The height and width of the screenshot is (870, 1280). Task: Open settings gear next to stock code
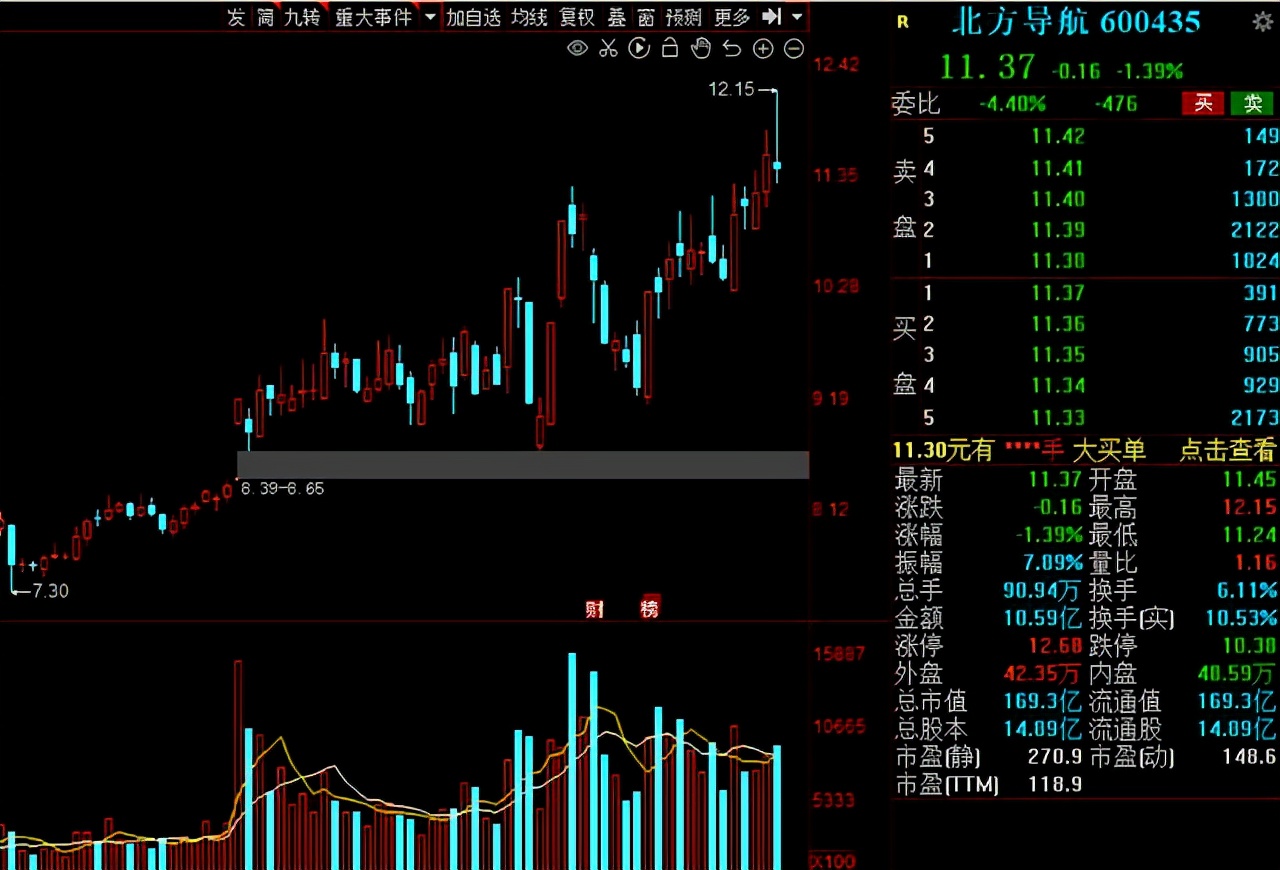(1263, 21)
